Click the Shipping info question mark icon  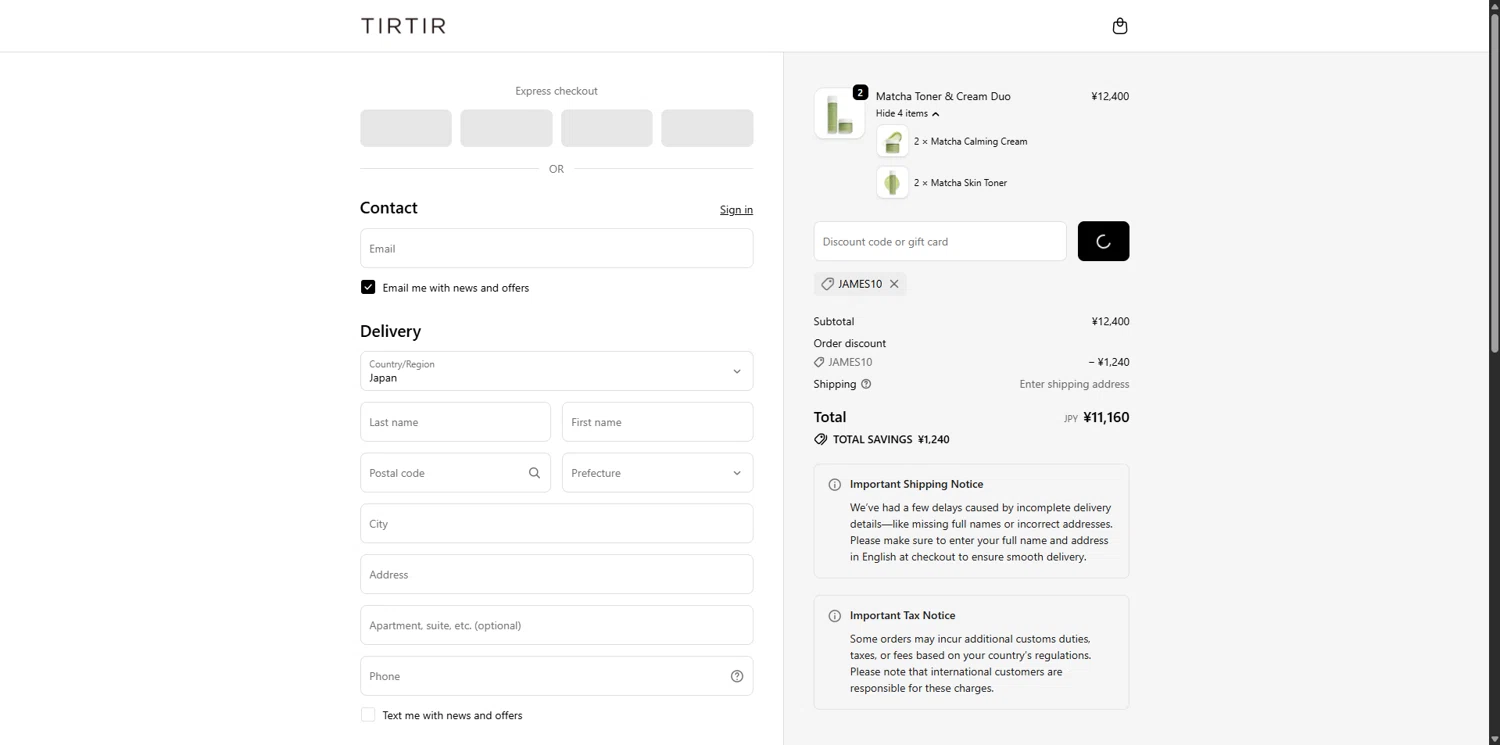[x=866, y=384]
